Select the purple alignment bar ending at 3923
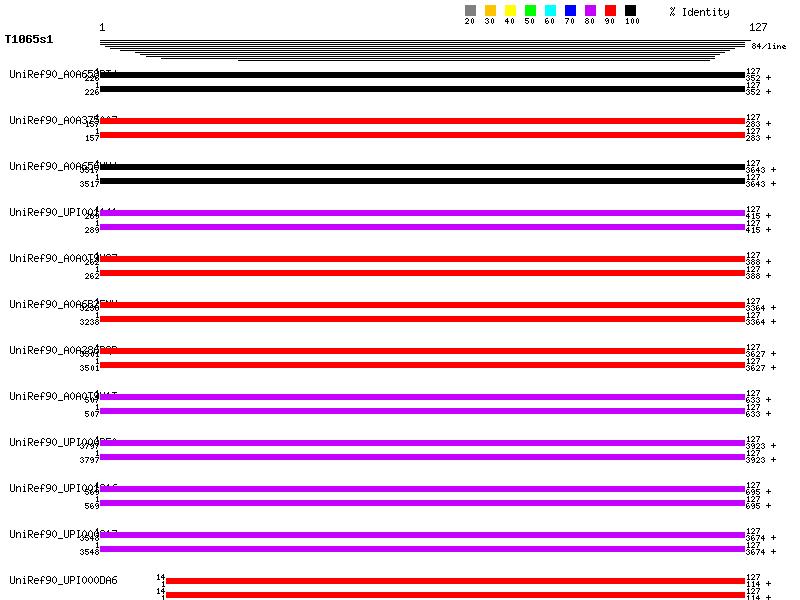This screenshot has width=800, height=600. [x=422, y=443]
